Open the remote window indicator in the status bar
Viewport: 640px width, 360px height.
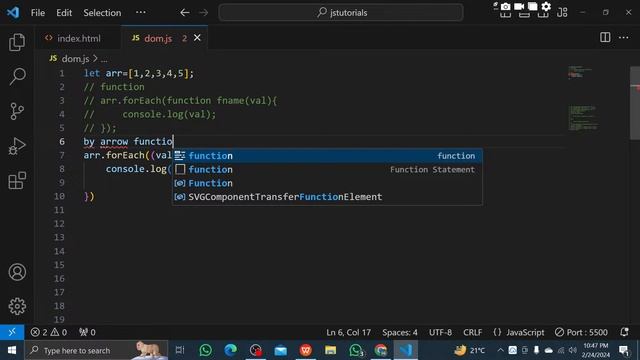pyautogui.click(x=12, y=332)
